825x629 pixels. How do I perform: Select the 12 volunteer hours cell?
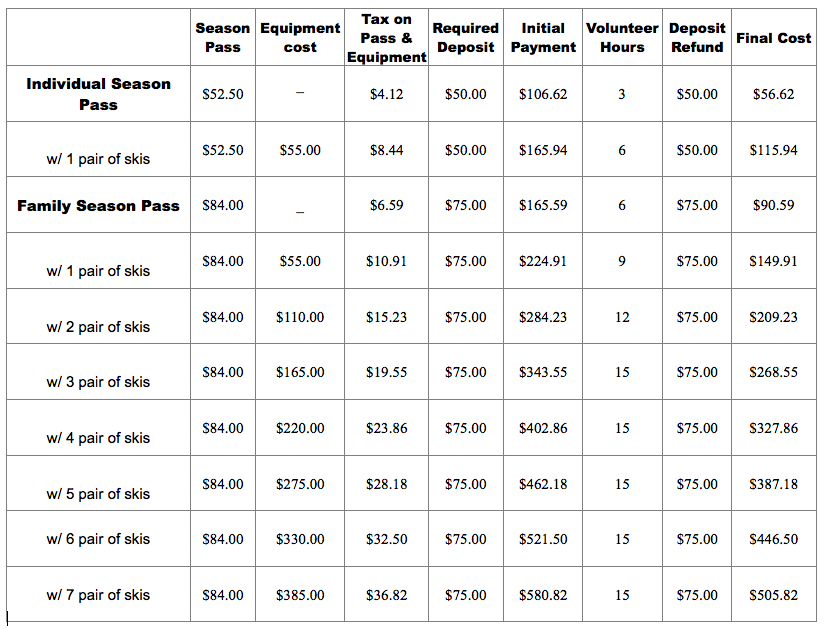coord(622,317)
